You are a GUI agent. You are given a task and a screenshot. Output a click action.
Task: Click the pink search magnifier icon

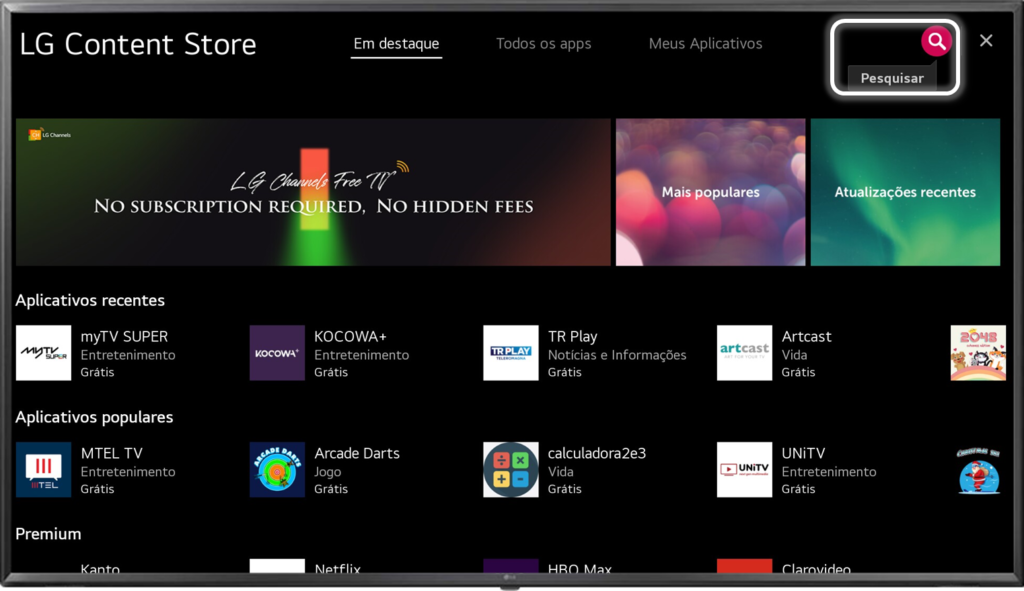tap(936, 41)
